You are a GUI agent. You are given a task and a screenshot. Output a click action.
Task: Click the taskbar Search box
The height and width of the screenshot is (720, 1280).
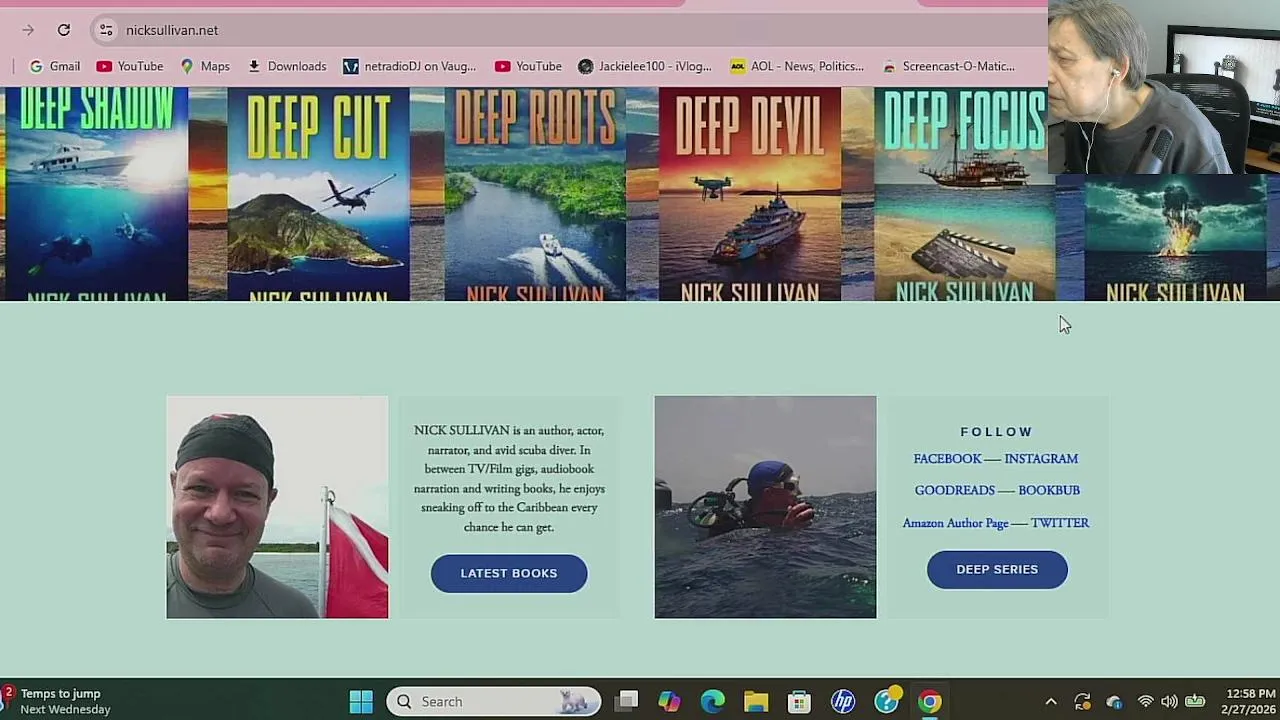pos(494,702)
